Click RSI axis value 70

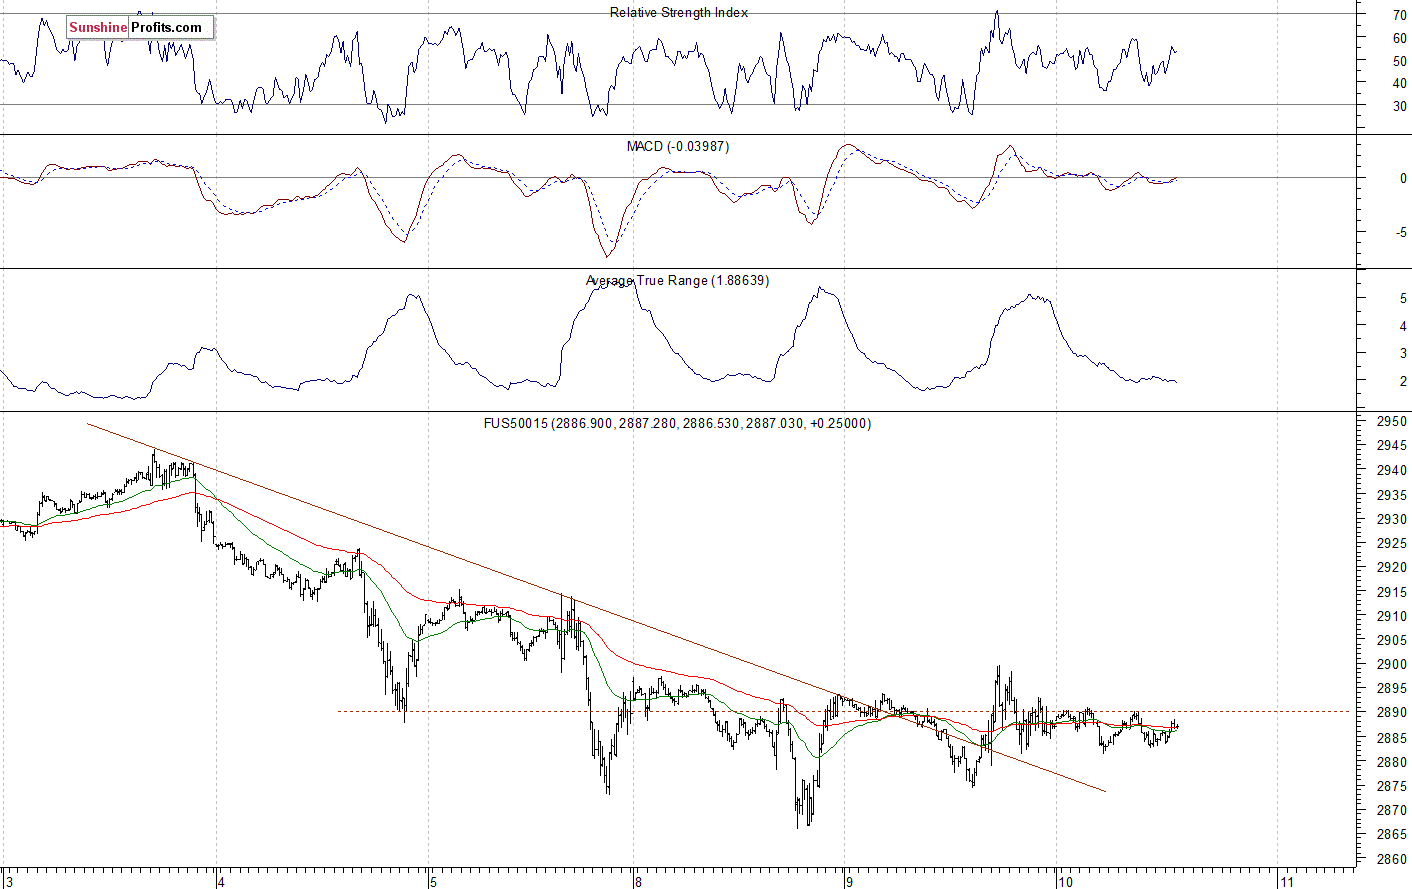pos(1399,16)
